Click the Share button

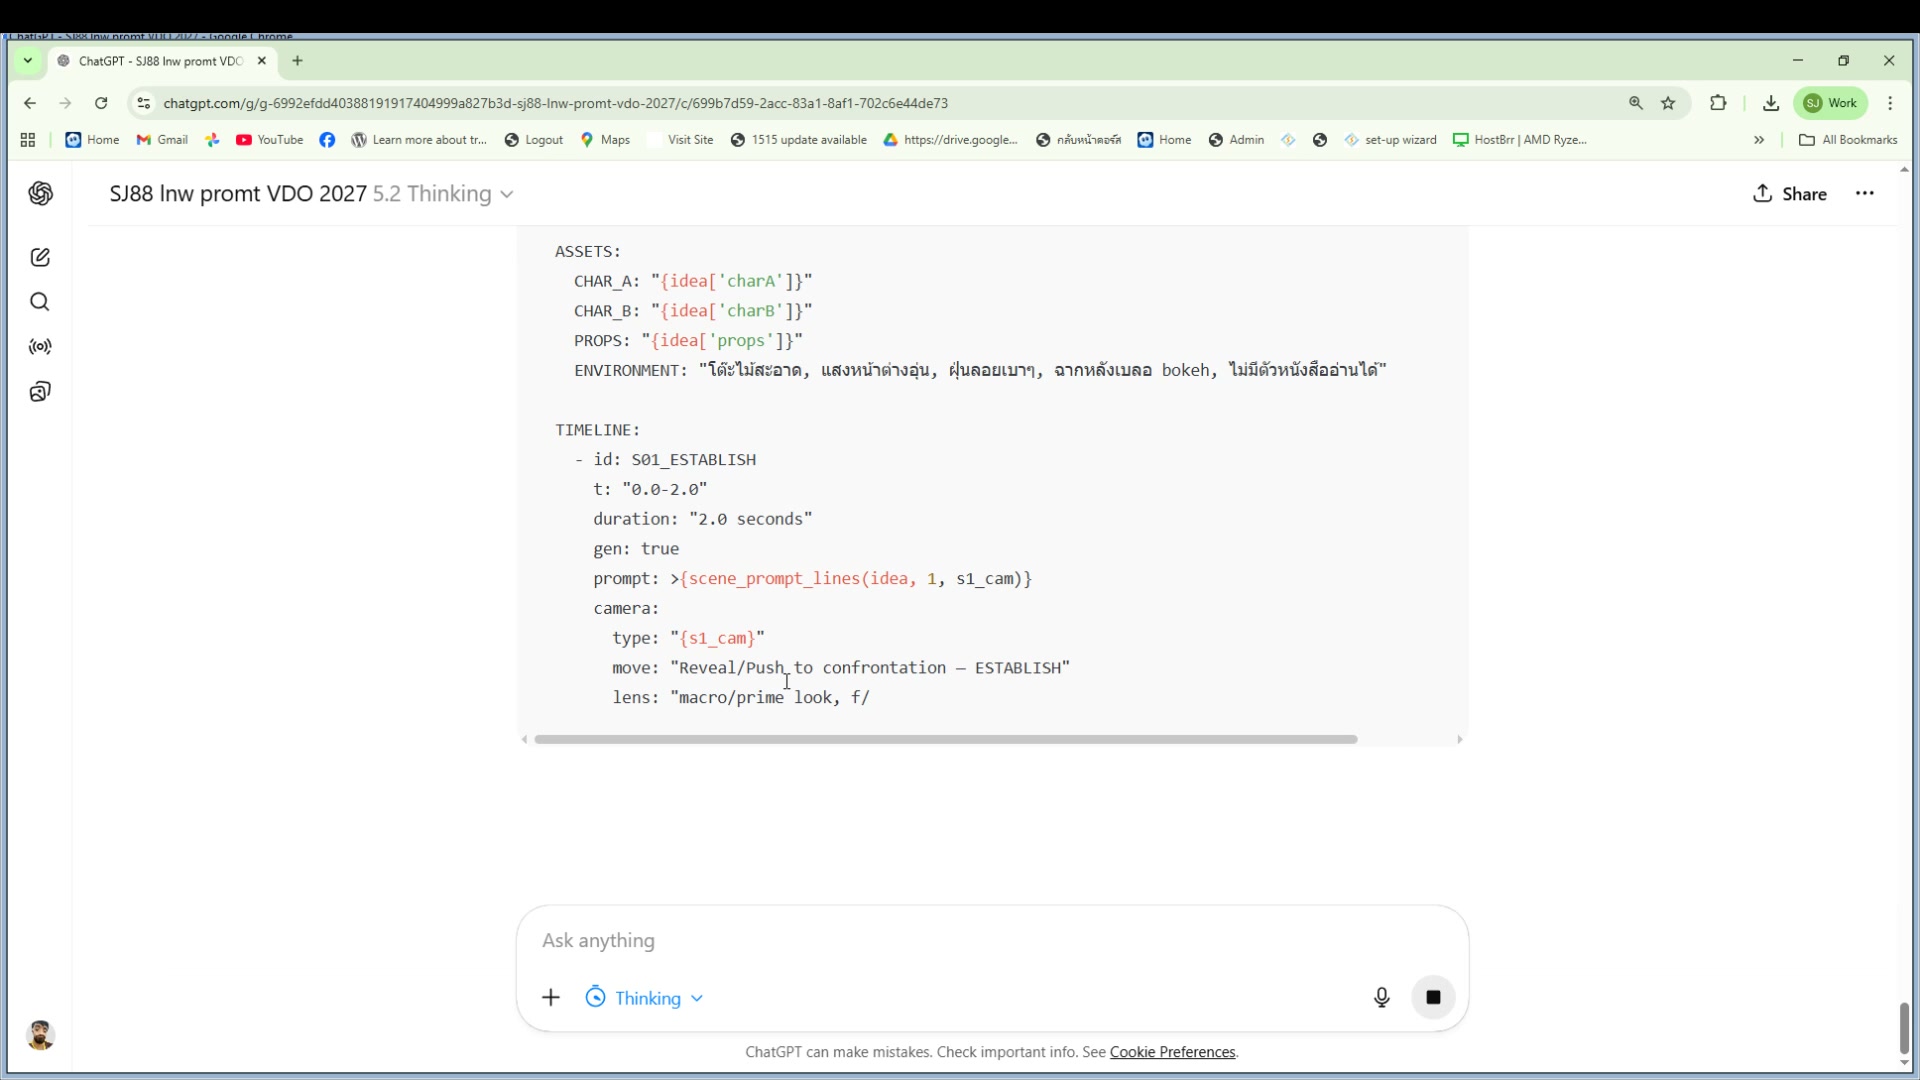[1790, 194]
